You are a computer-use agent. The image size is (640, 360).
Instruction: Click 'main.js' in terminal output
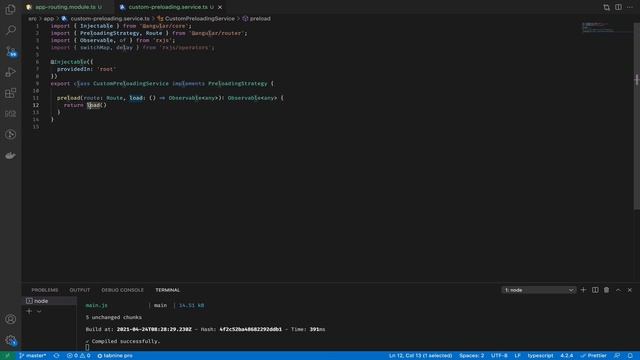[x=97, y=305]
